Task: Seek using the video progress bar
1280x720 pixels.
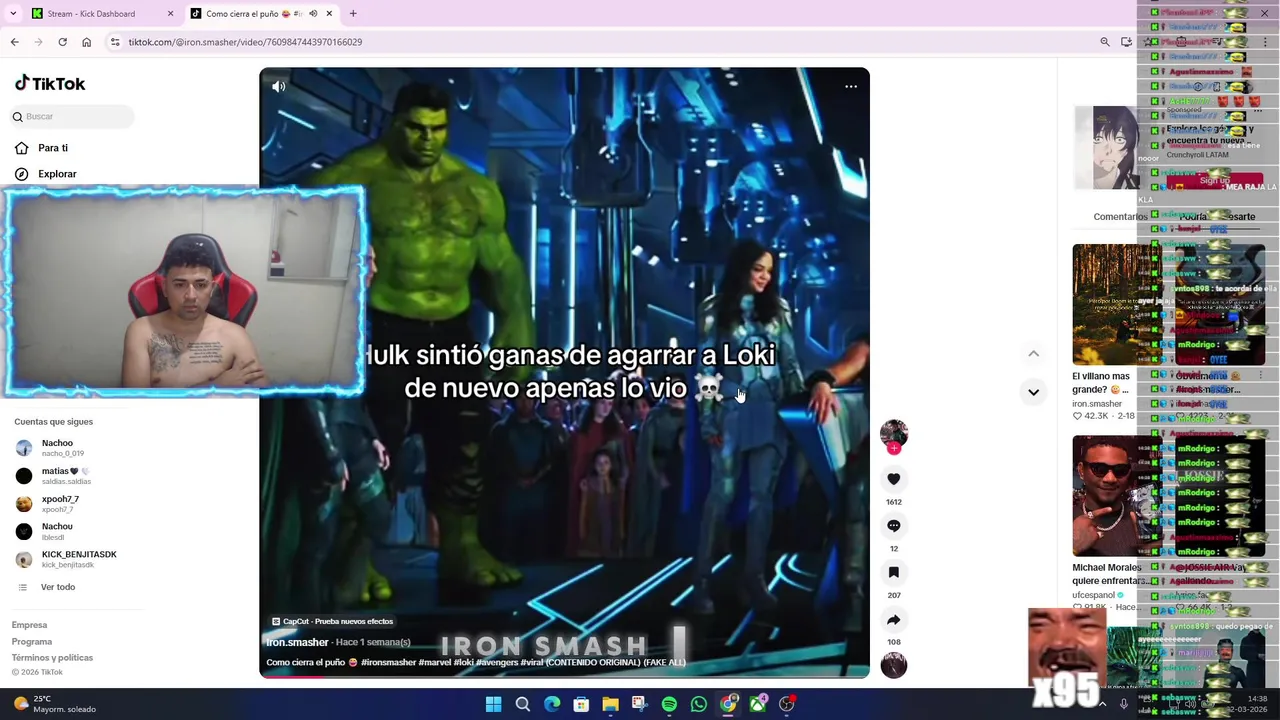Action: coord(564,676)
